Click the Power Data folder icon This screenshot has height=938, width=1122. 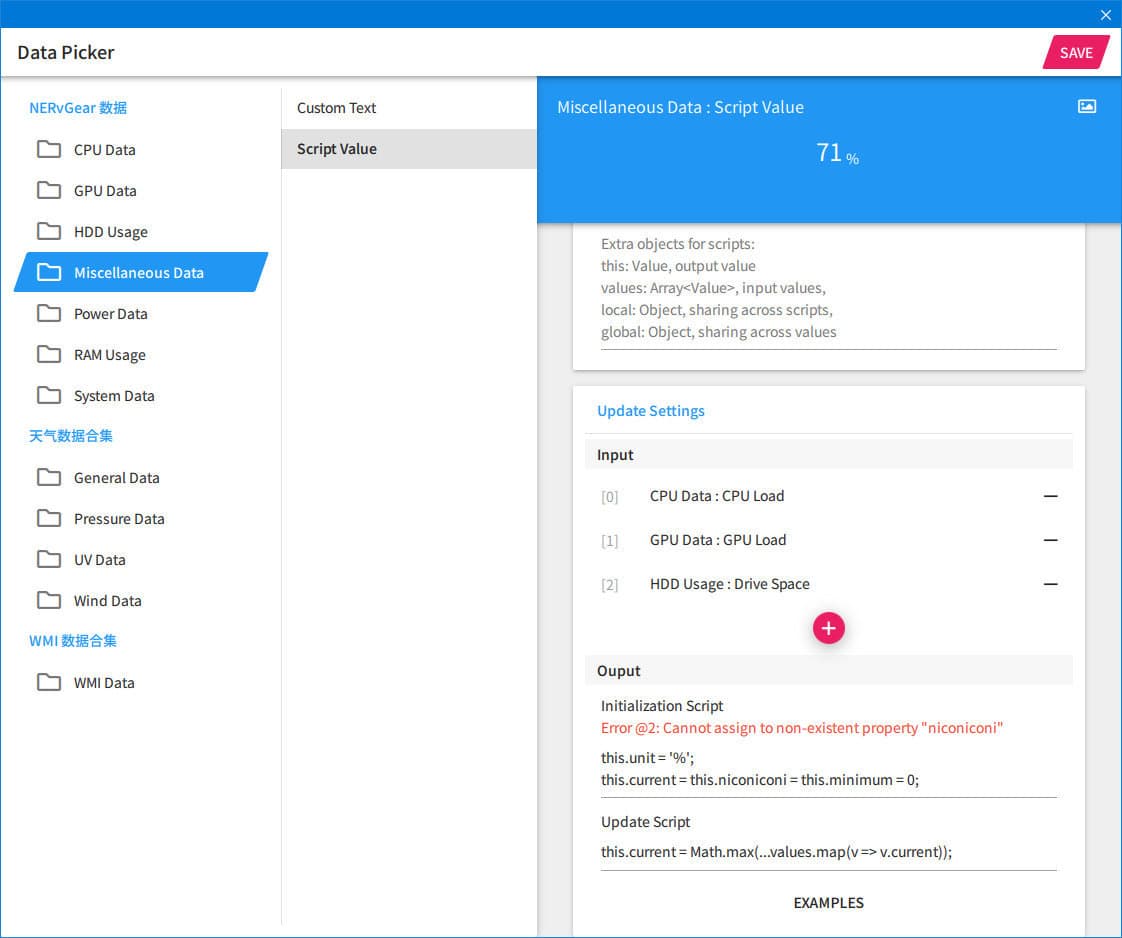[x=49, y=313]
